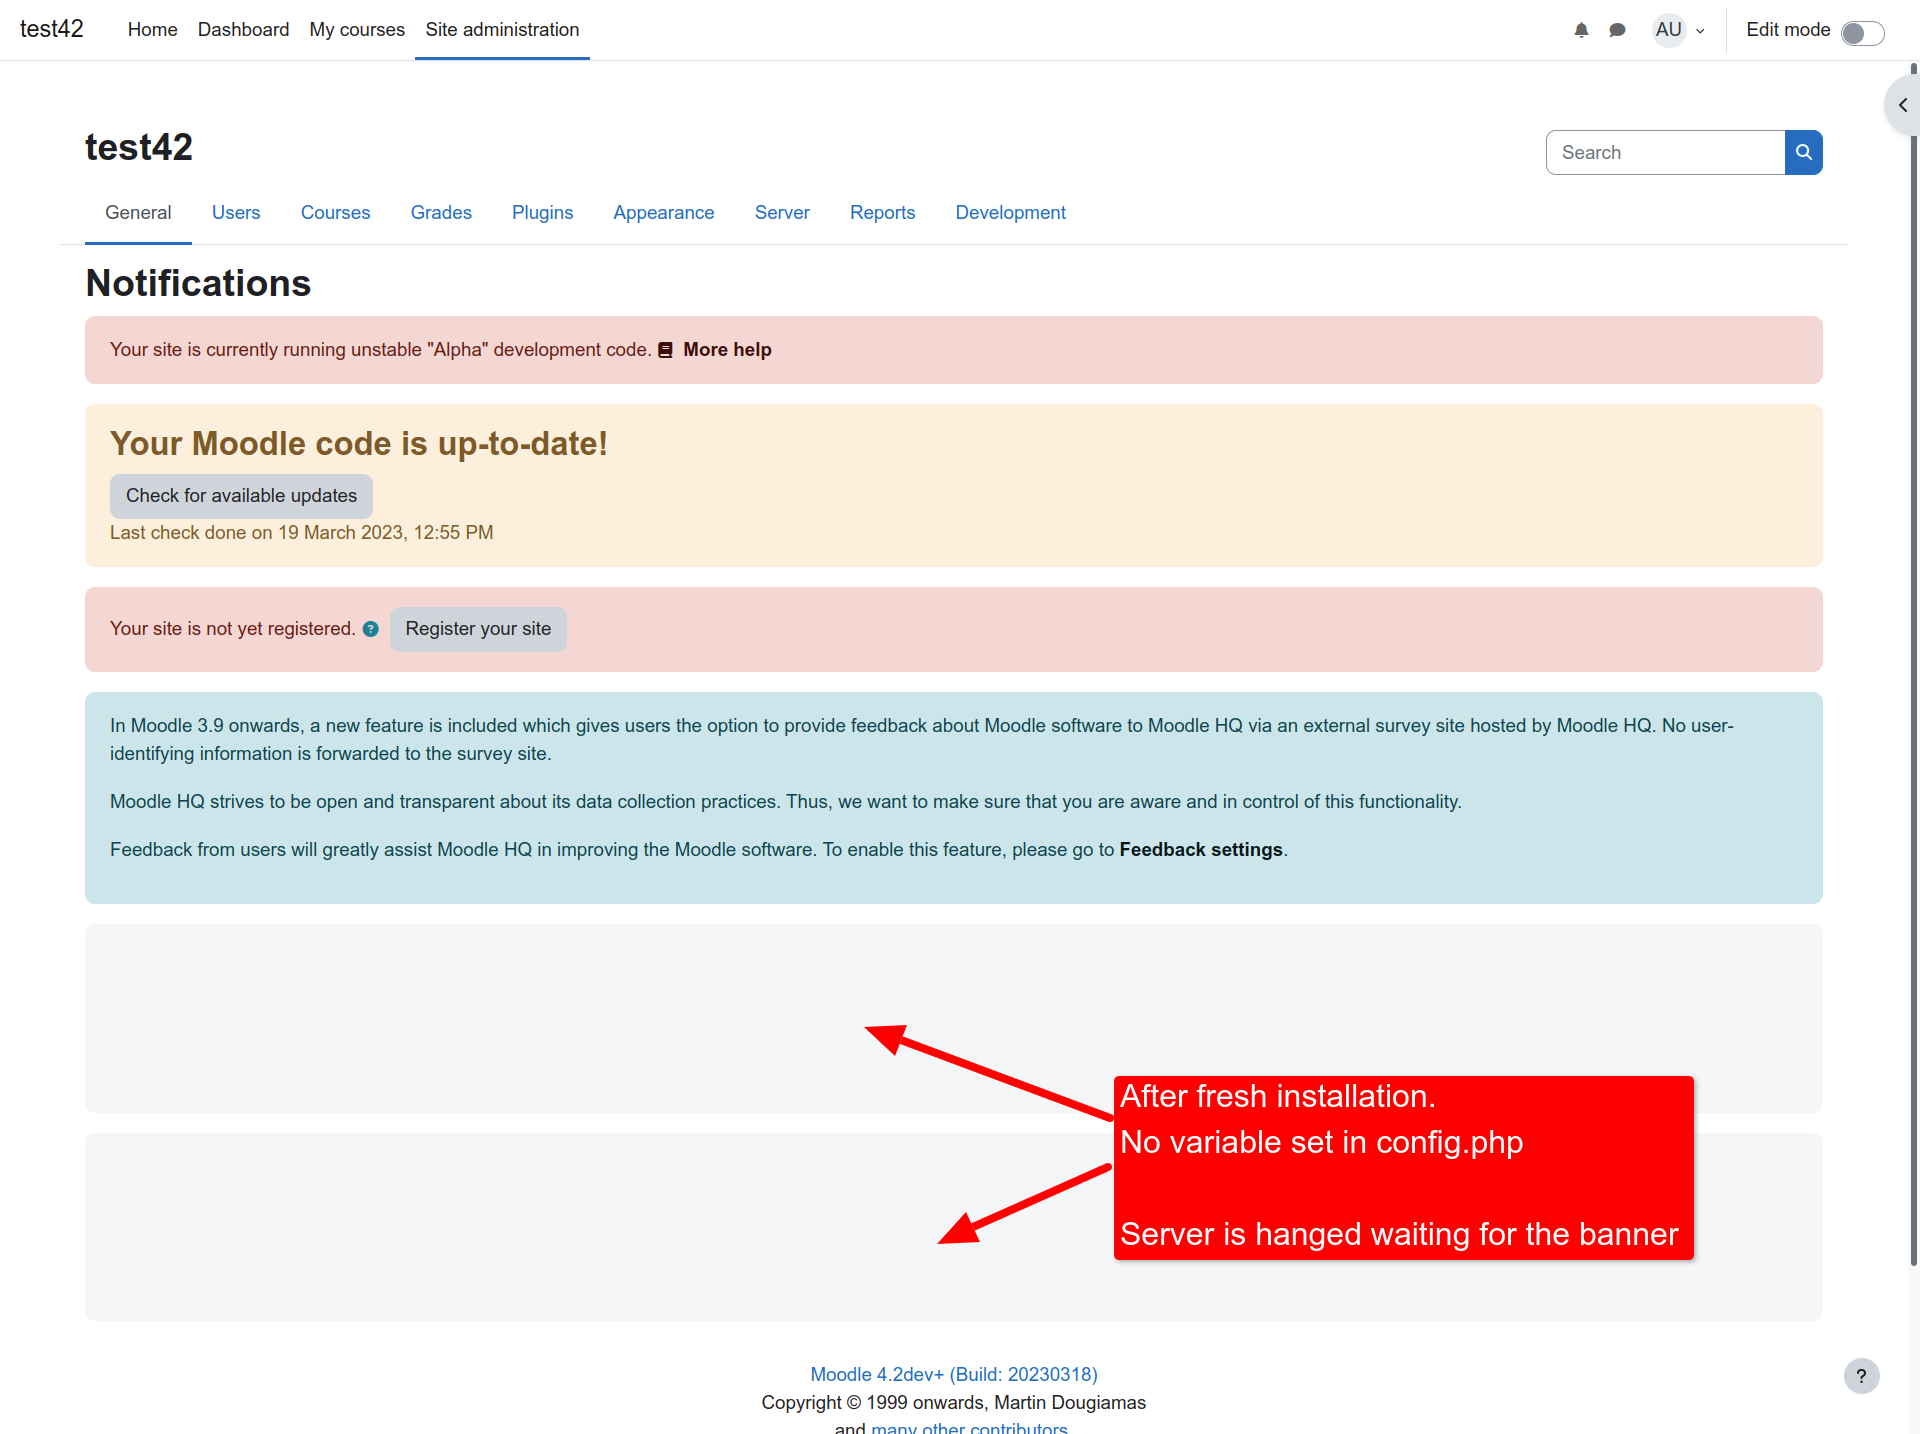Switch to the Courses tab
1920x1434 pixels.
335,213
